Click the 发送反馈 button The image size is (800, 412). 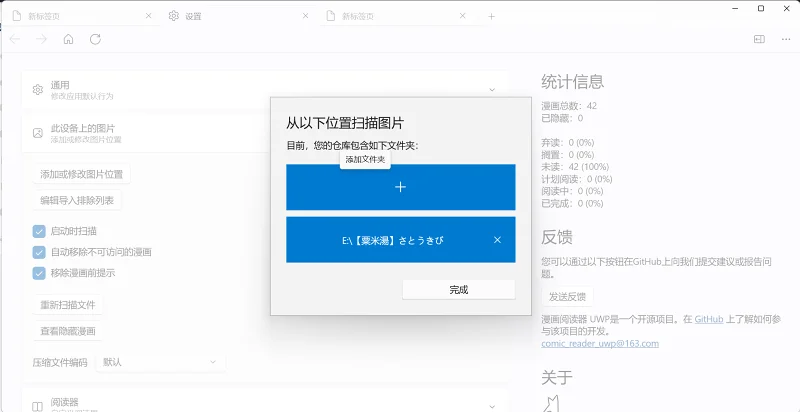[567, 296]
